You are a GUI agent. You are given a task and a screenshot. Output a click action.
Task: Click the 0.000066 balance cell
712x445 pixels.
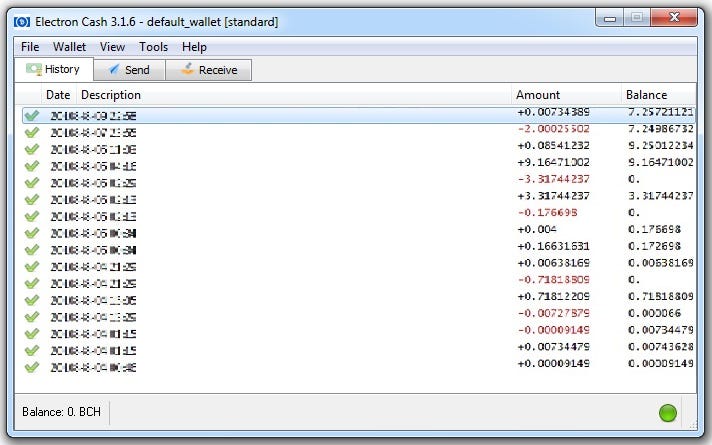(654, 313)
